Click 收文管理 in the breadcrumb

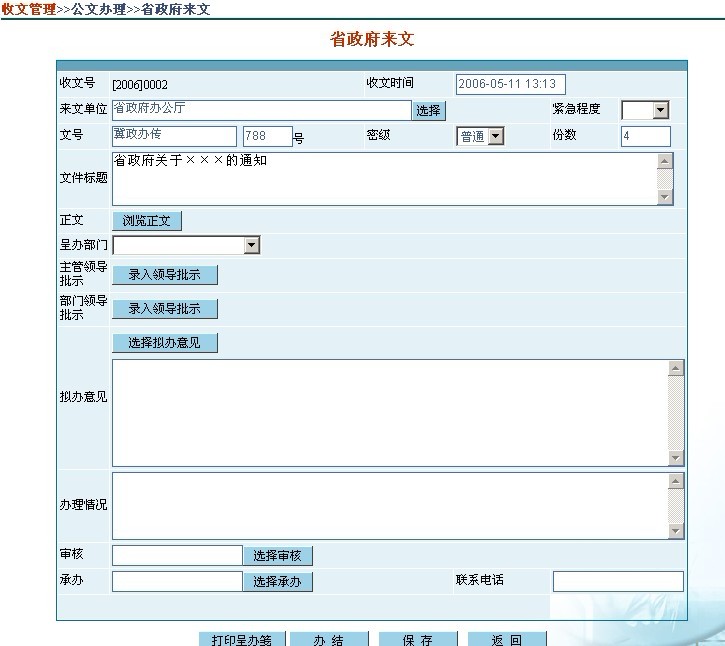click(29, 9)
